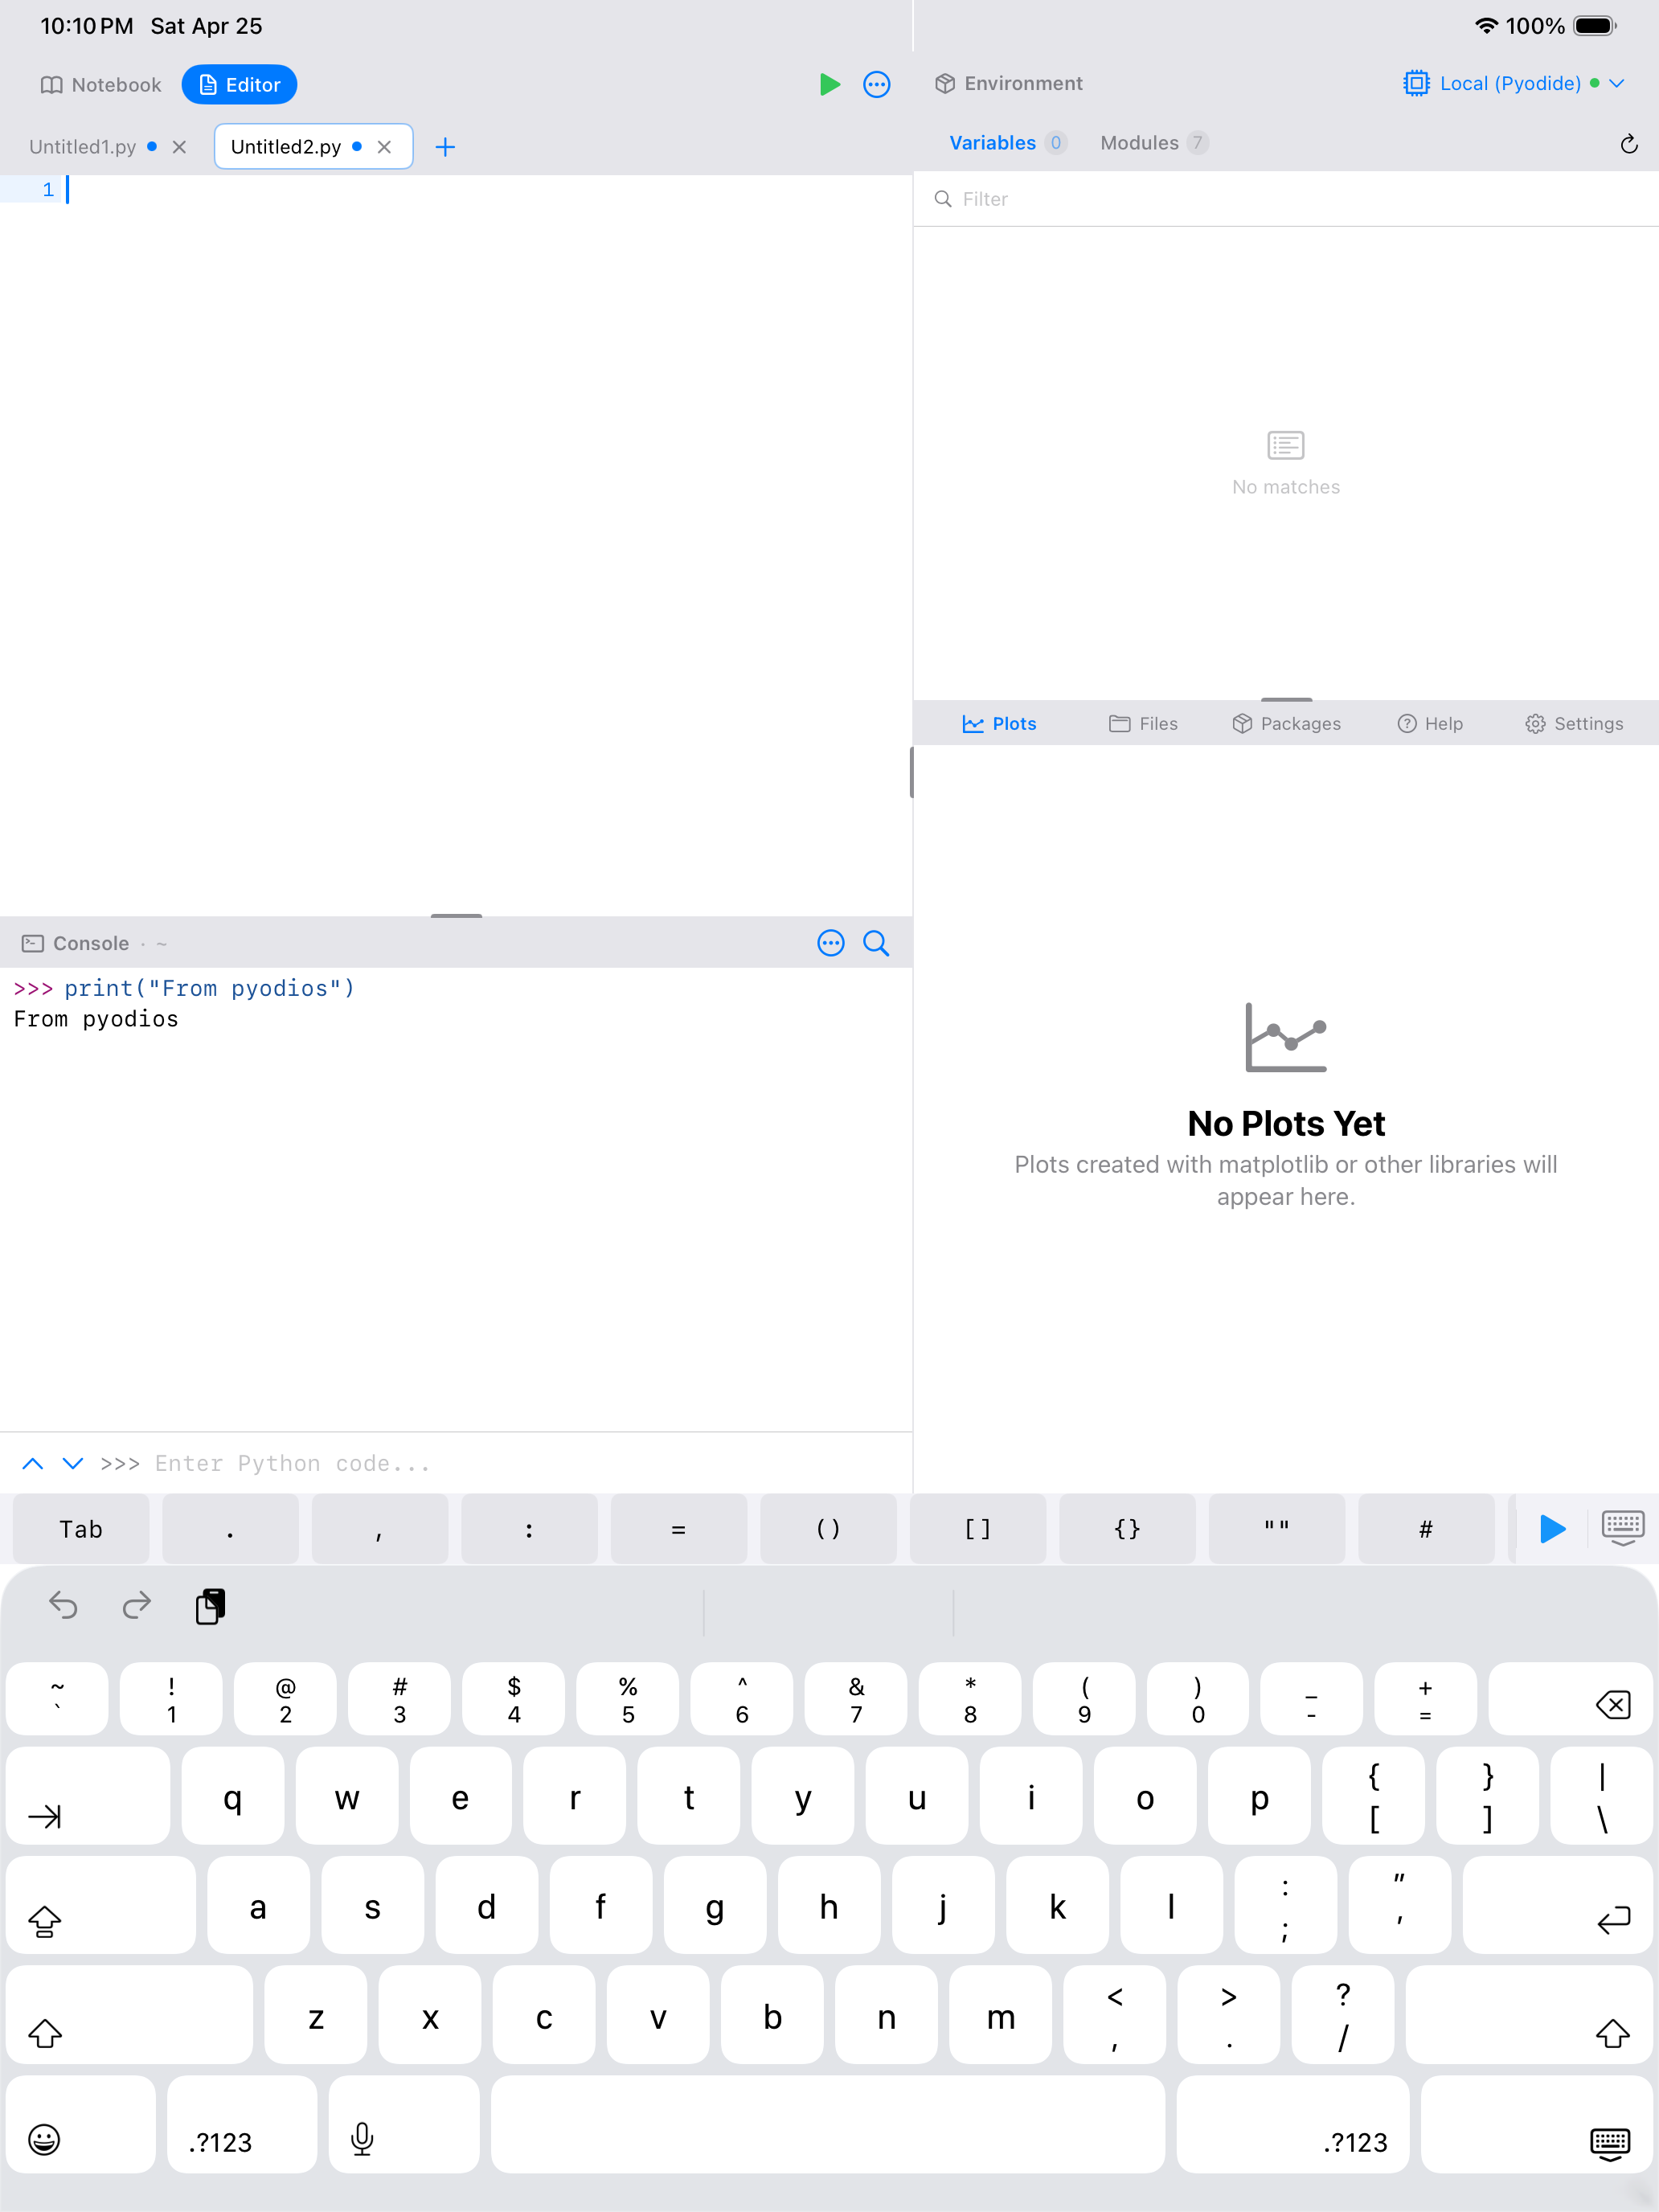
Task: Tap the left shift key
Action: point(129,2015)
